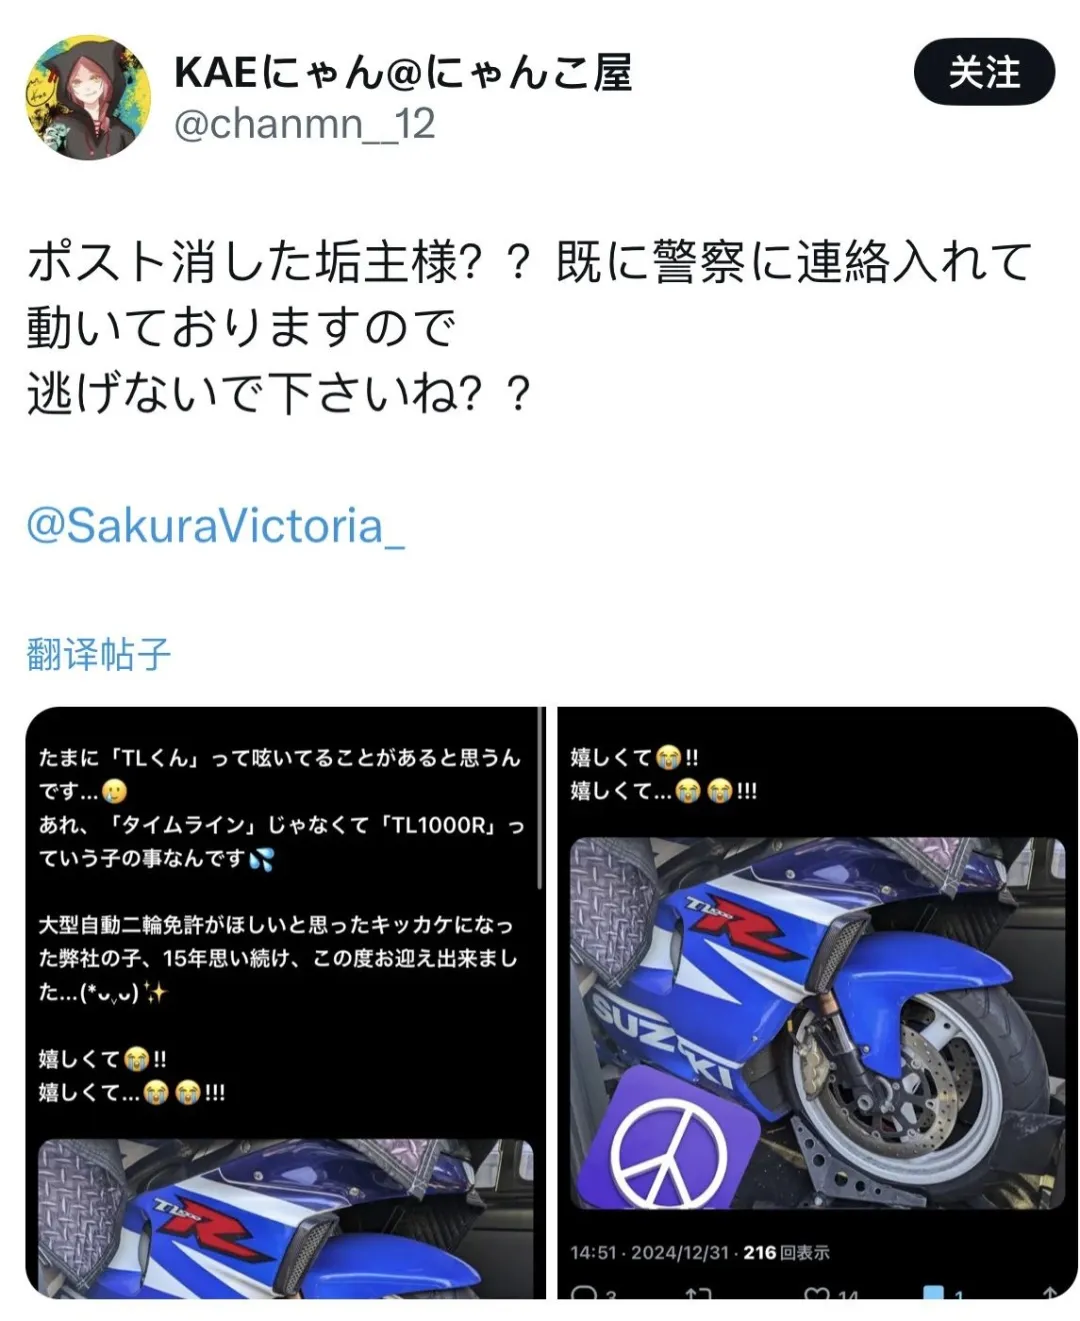Click 翻译帖子 translate post link

(99, 654)
